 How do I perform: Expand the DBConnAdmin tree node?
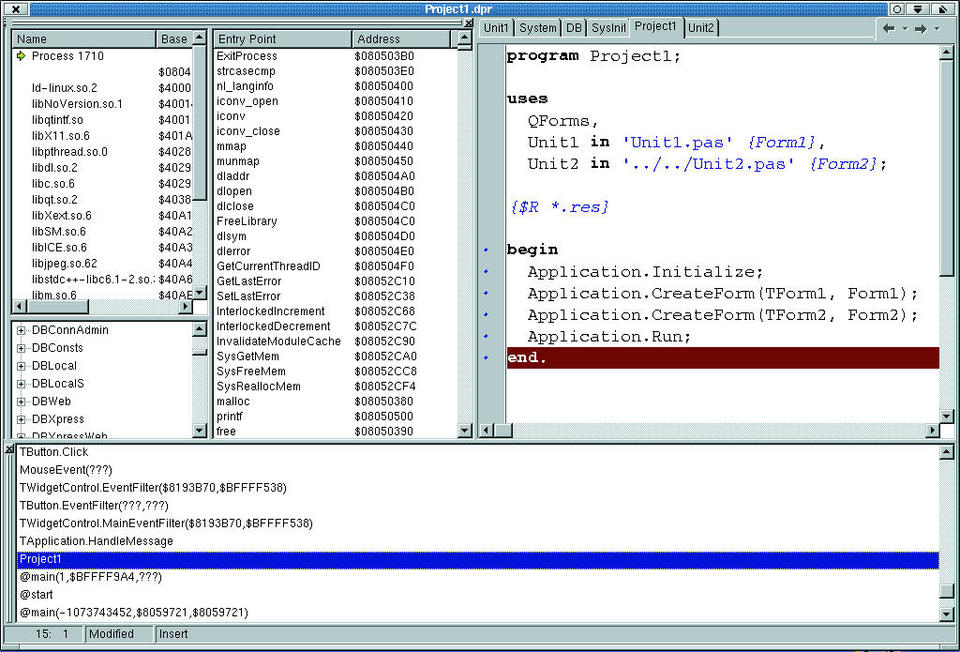pyautogui.click(x=21, y=330)
